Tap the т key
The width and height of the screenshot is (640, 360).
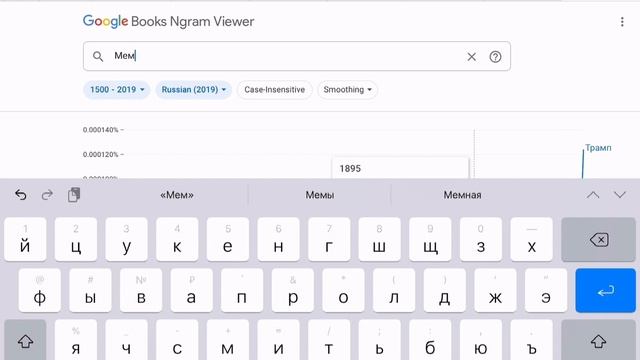329,340
